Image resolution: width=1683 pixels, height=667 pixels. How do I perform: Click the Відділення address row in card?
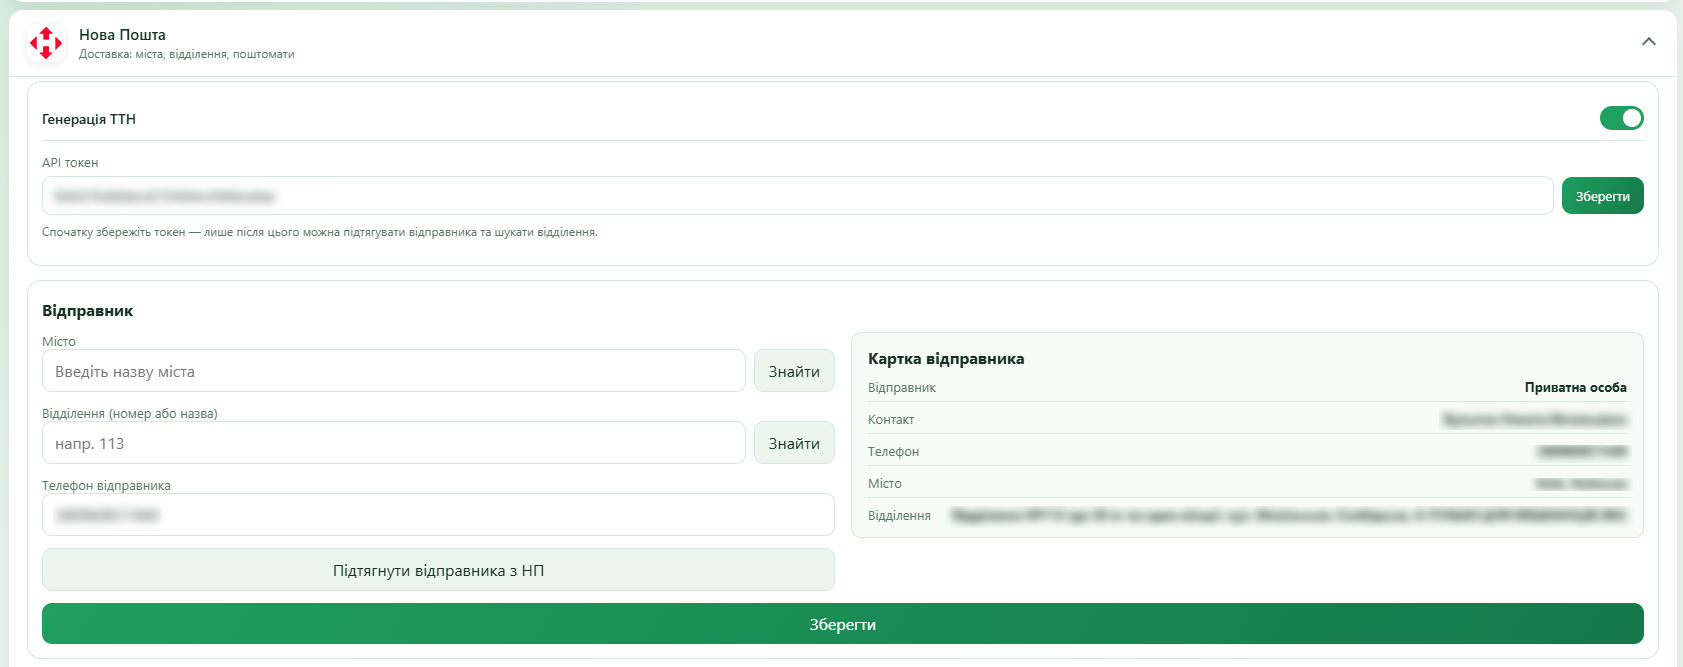(1247, 515)
